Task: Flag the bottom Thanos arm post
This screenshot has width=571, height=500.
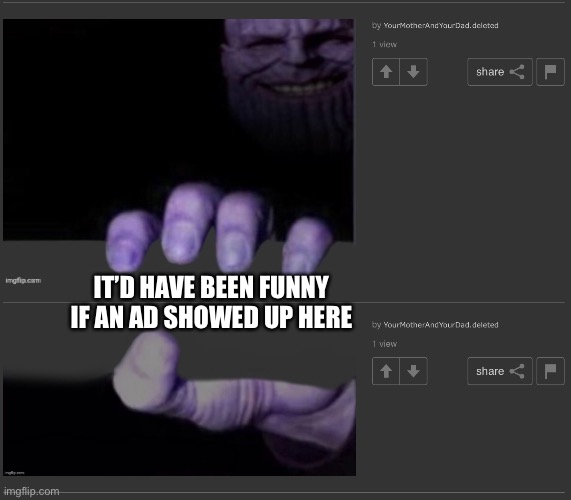Action: pyautogui.click(x=550, y=371)
